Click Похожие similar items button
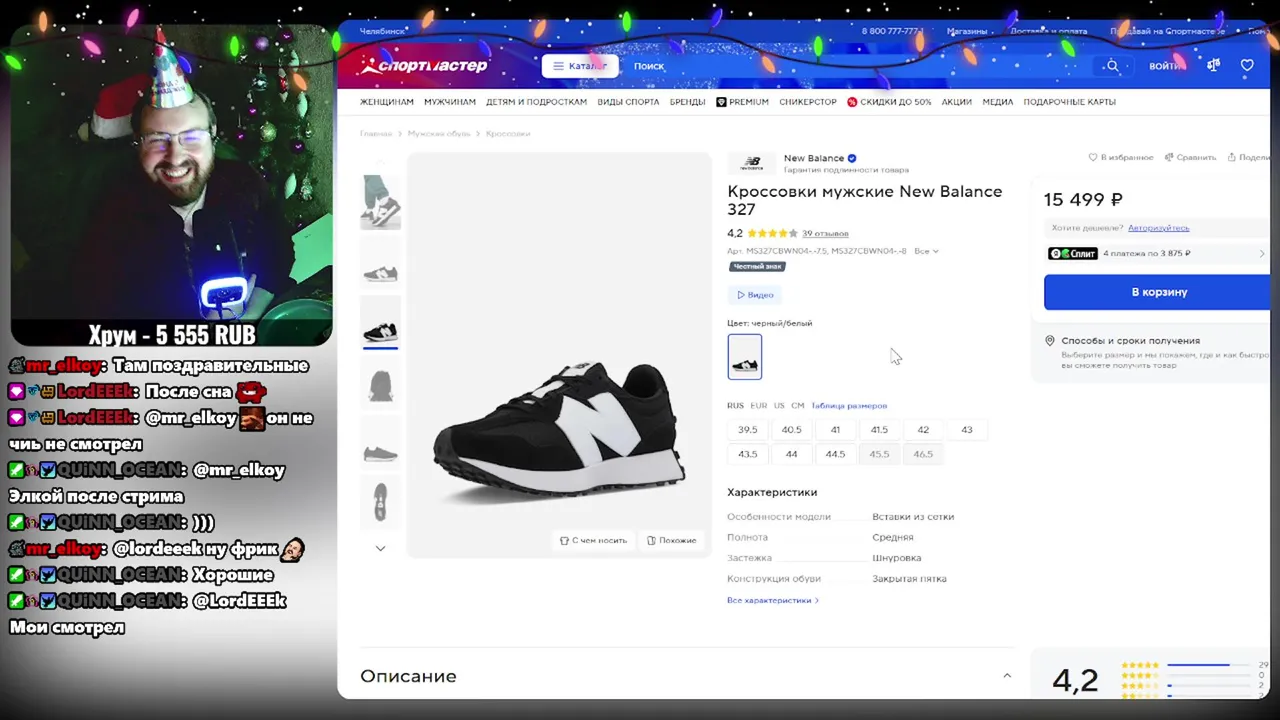The width and height of the screenshot is (1280, 720). click(671, 540)
